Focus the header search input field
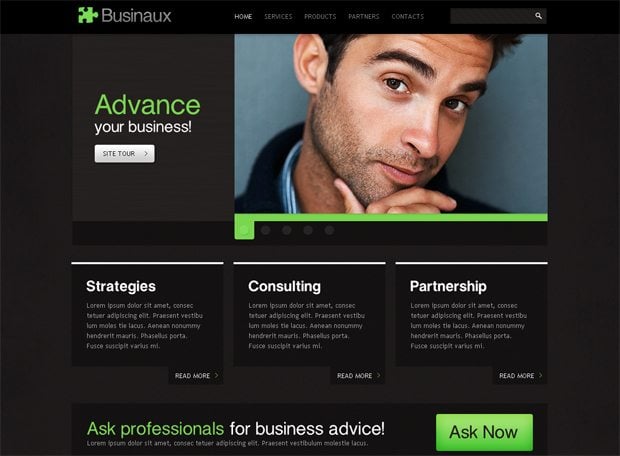 click(492, 16)
